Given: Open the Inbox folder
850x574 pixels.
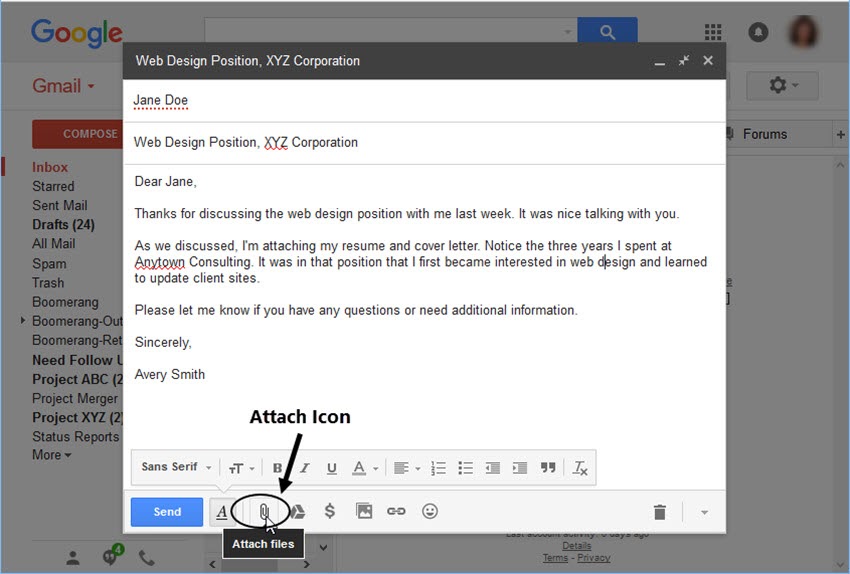Looking at the screenshot, I should point(50,167).
